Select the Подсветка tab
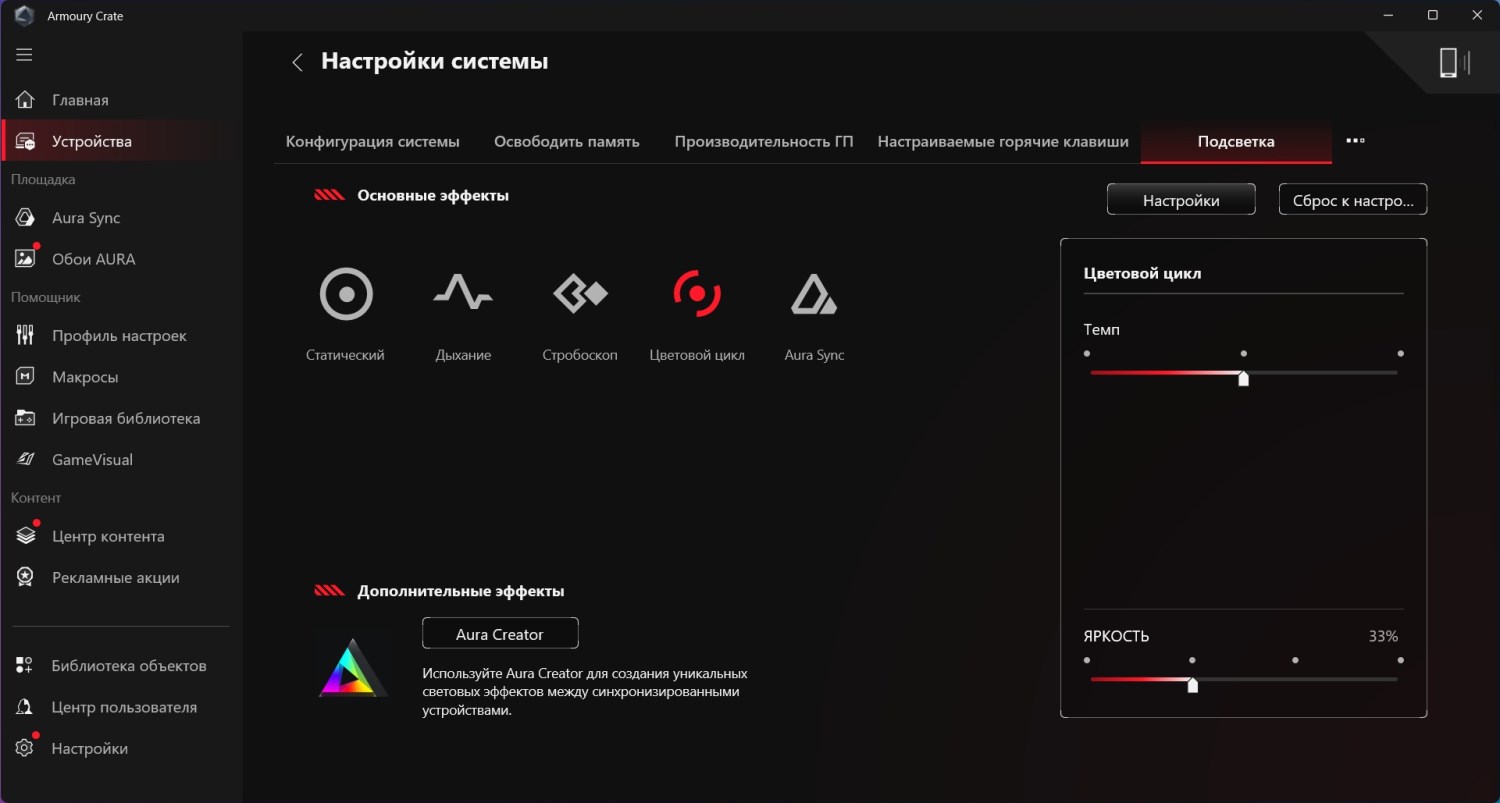This screenshot has height=803, width=1500. tap(1236, 142)
